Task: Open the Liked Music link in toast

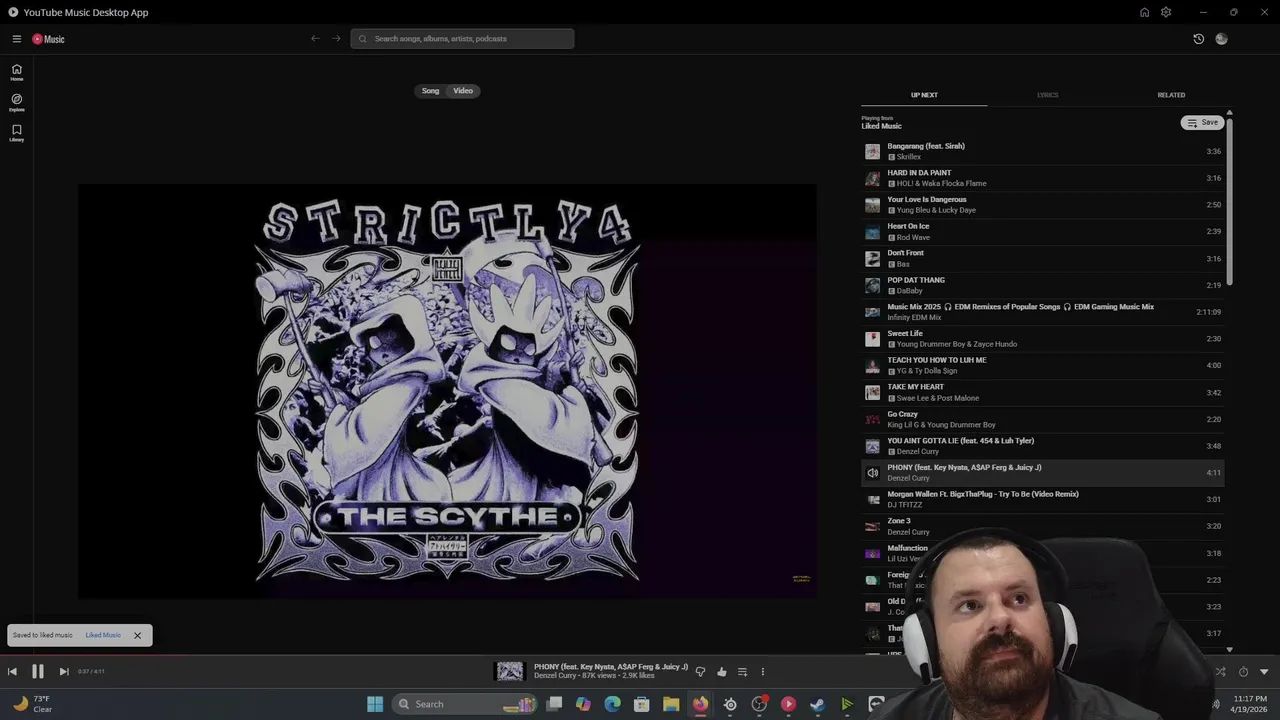Action: 103,635
